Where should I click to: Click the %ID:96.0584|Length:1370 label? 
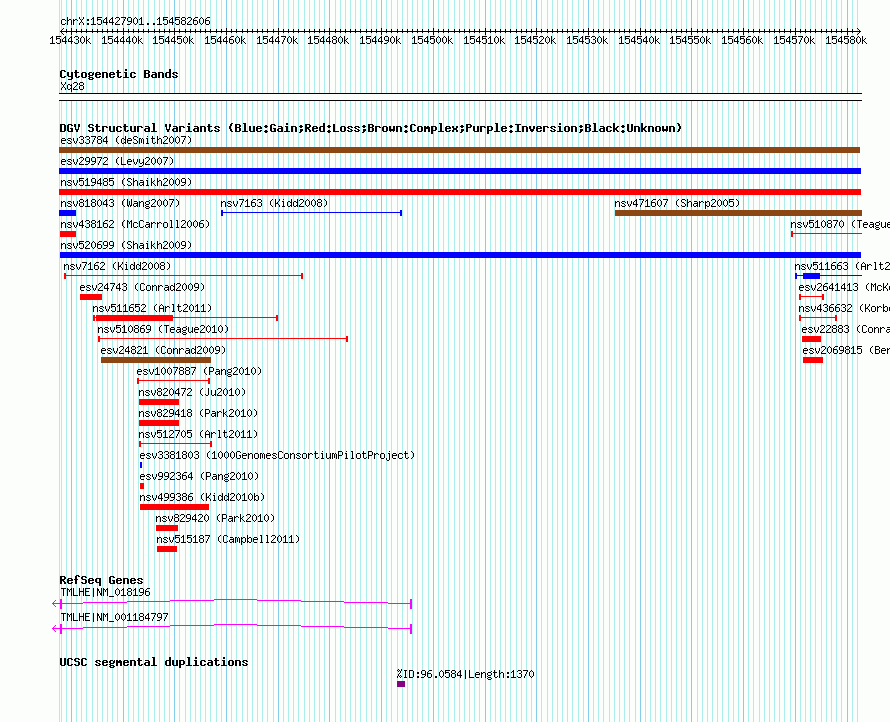pos(465,674)
